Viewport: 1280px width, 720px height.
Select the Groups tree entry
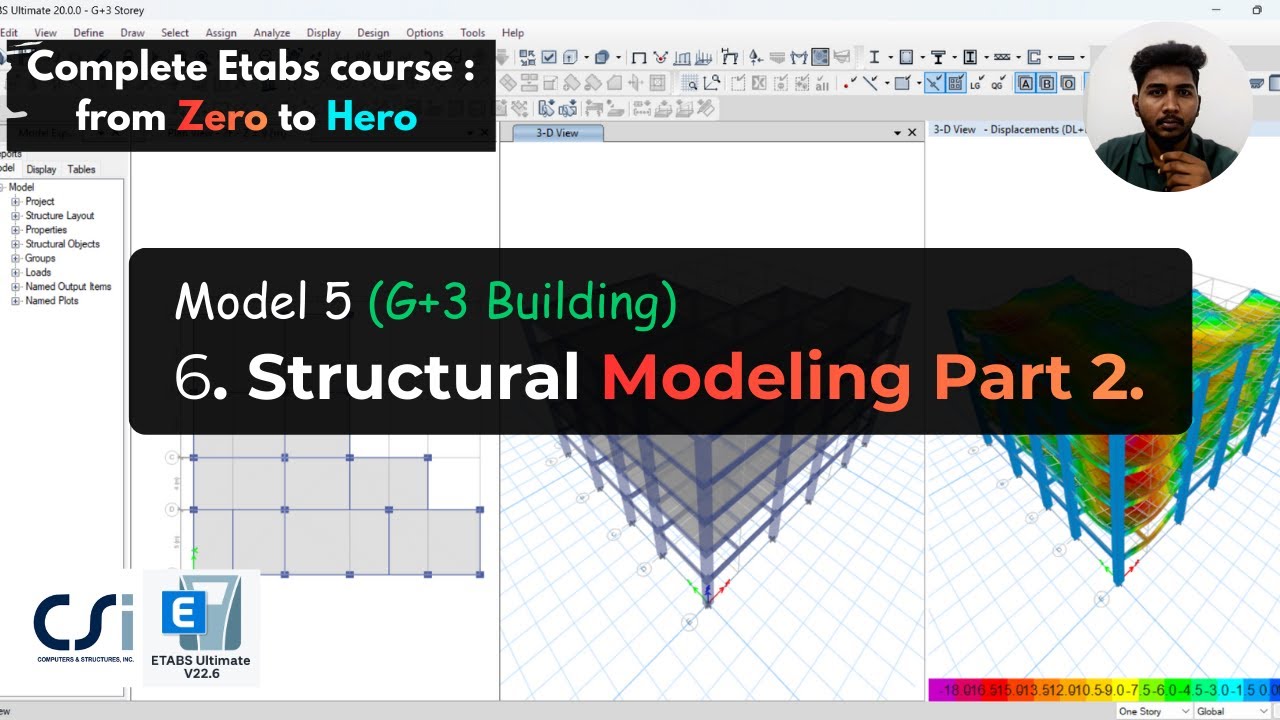[40, 258]
